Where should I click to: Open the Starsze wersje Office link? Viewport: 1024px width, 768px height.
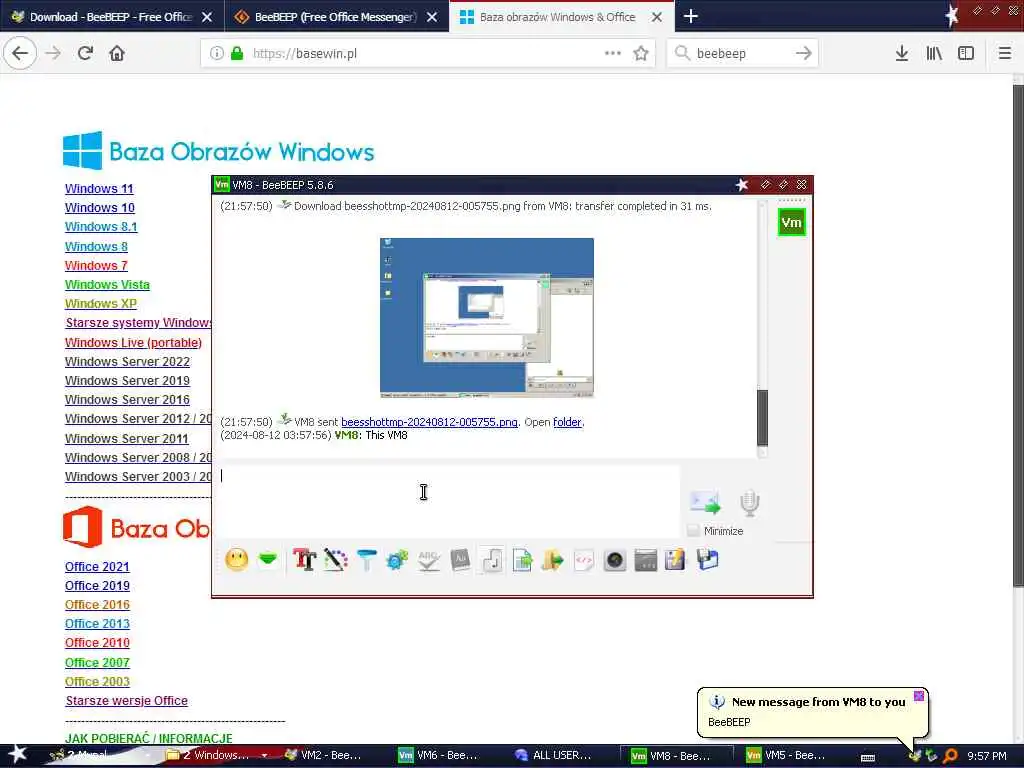(x=127, y=701)
